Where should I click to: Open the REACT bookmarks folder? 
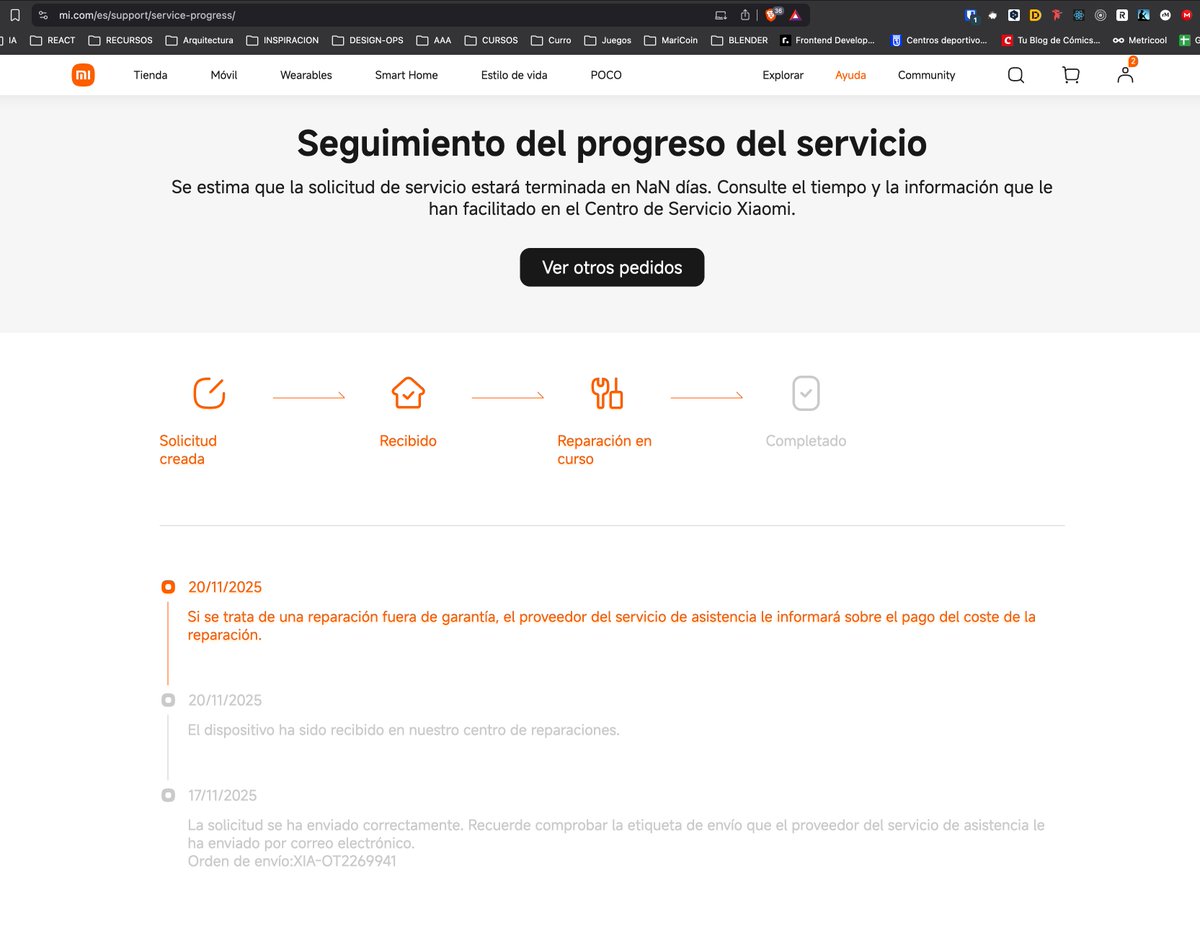[x=53, y=41]
